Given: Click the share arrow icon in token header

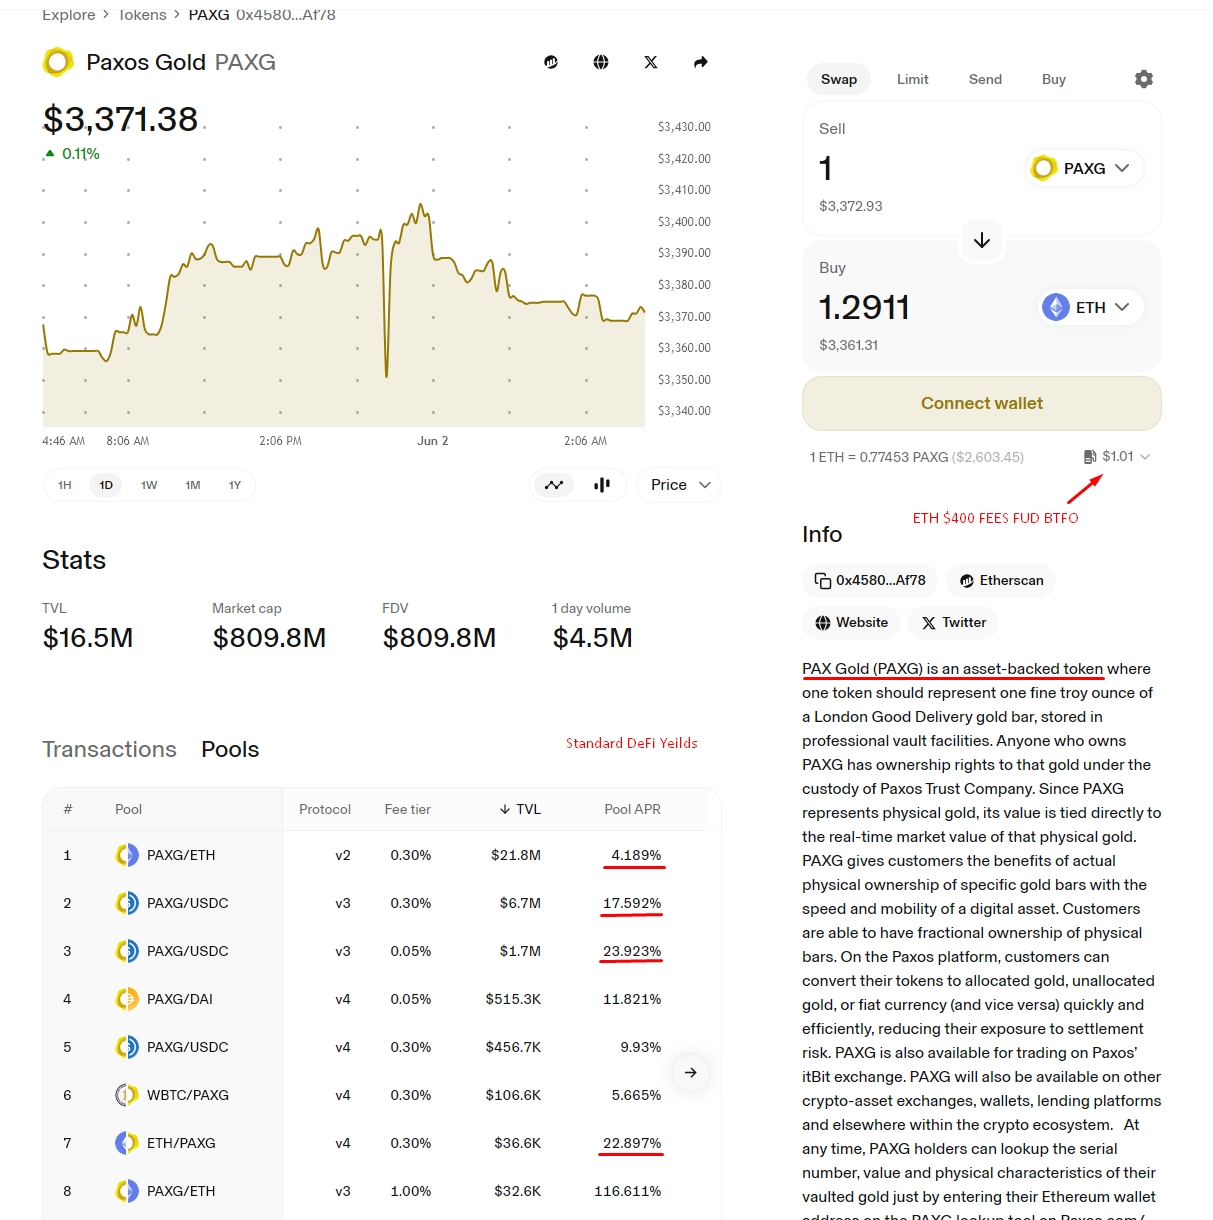Looking at the screenshot, I should 701,62.
